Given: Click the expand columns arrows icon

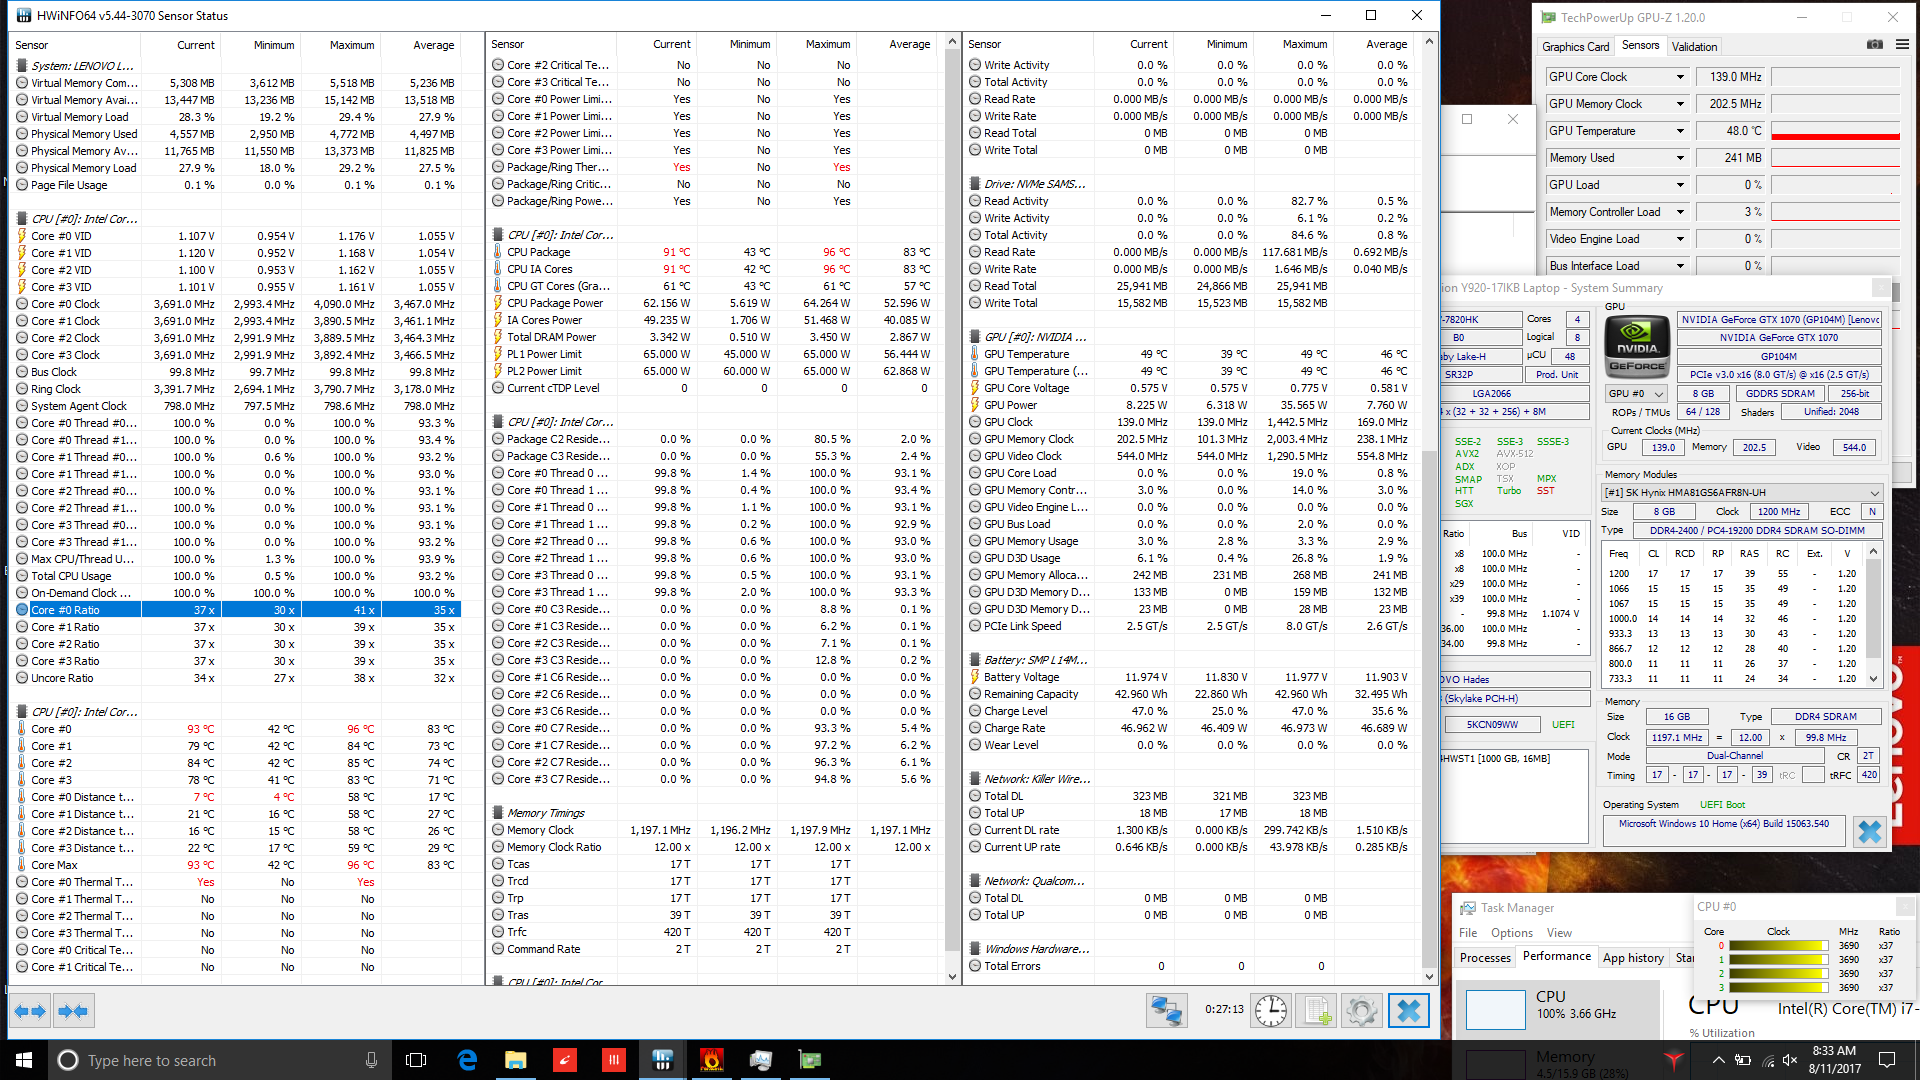Looking at the screenshot, I should point(30,1012).
